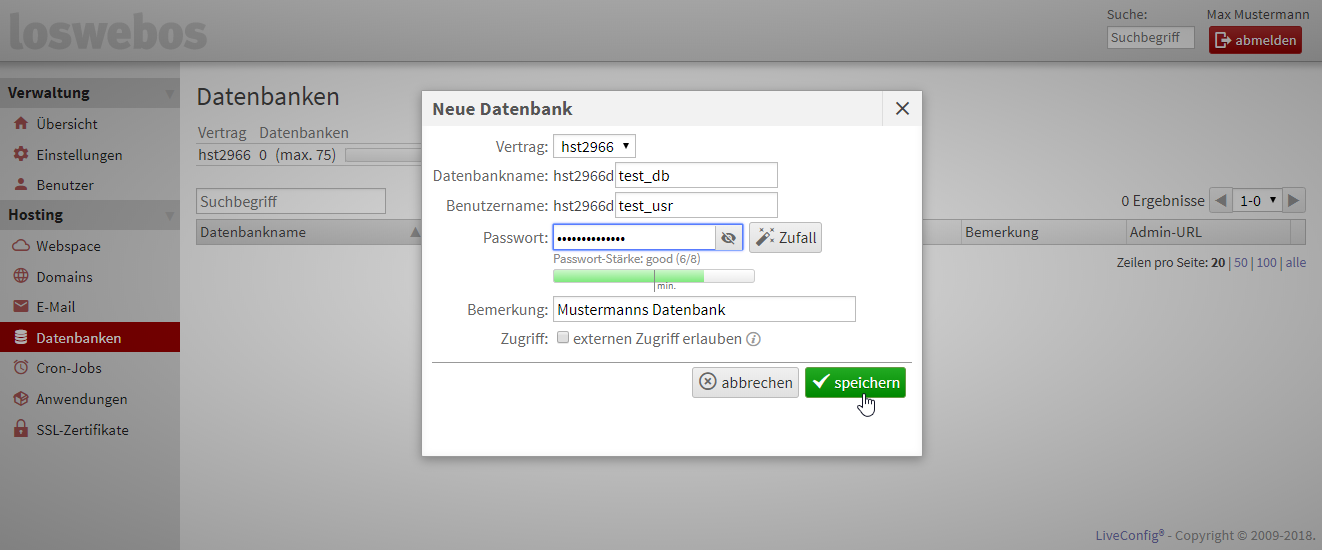This screenshot has height=550, width=1322.
Task: Click the Passwort-Stärke strength bar
Action: pos(653,276)
